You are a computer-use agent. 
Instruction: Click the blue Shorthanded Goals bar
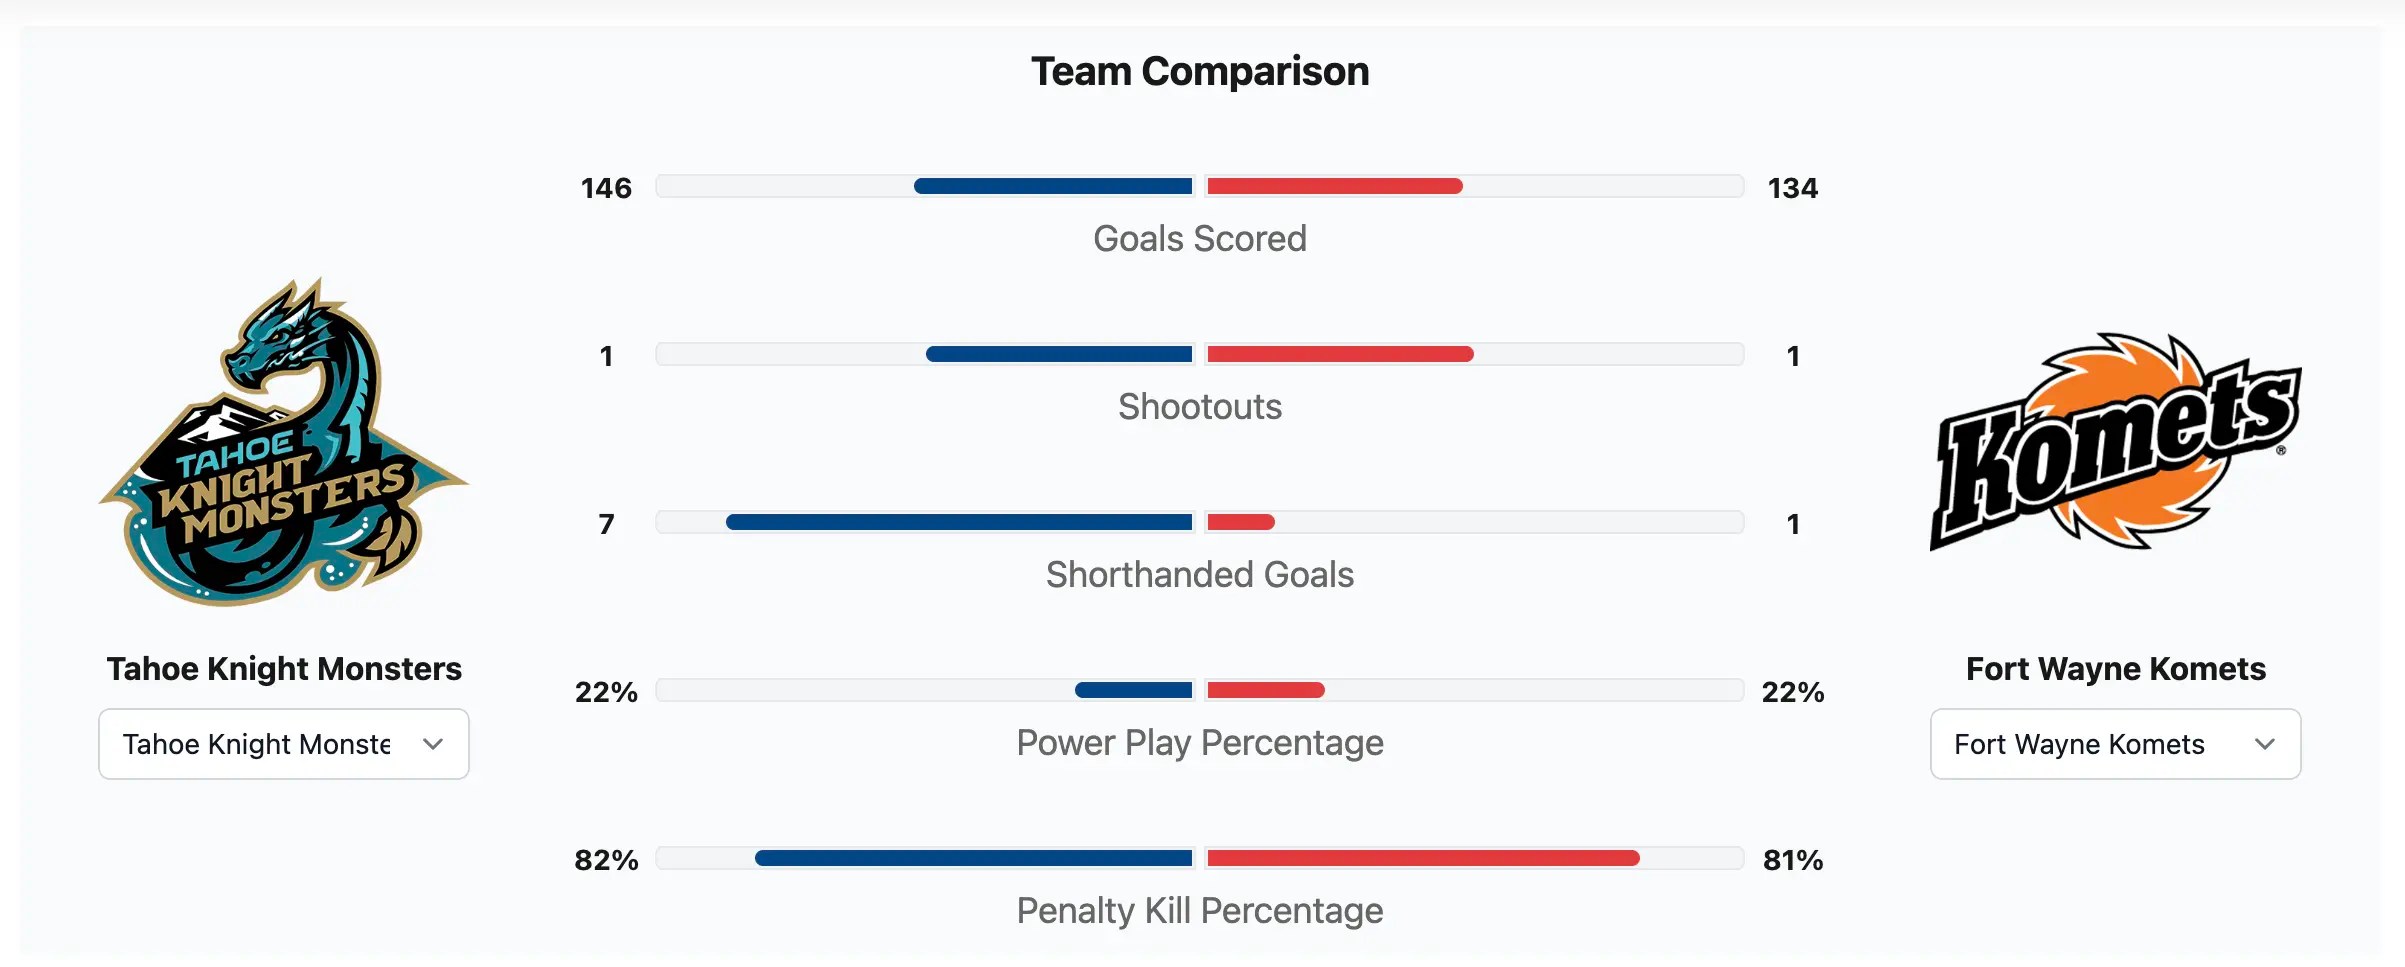(x=959, y=522)
